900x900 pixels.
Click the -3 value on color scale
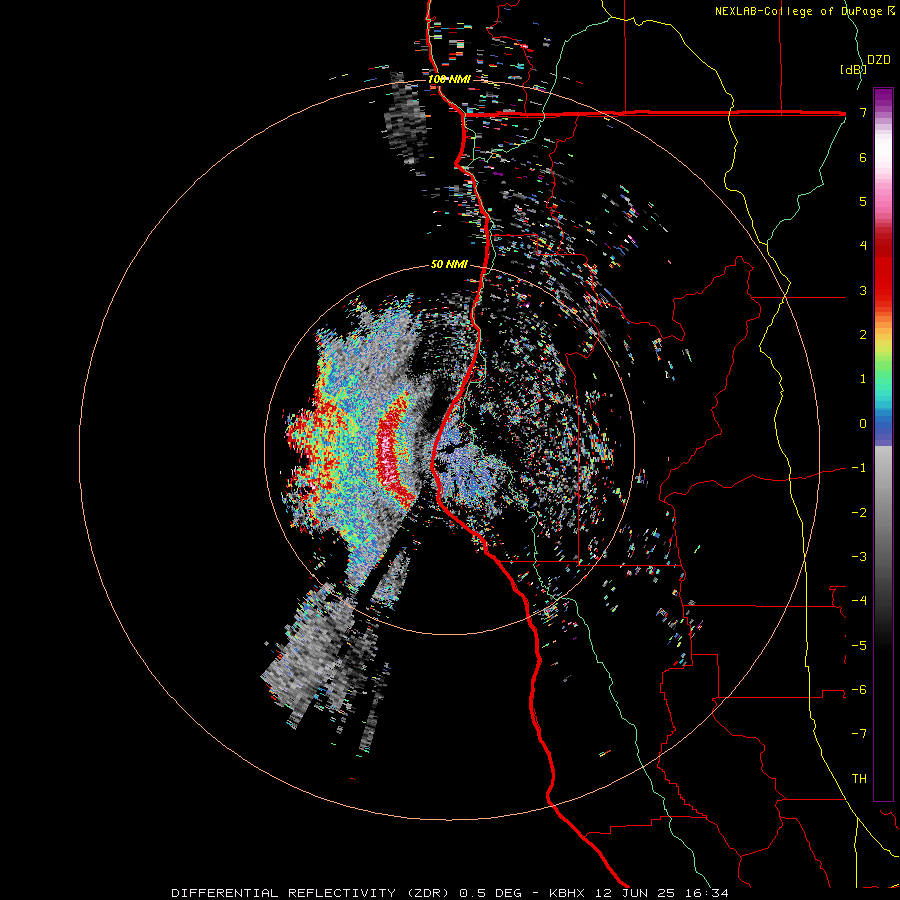click(x=859, y=557)
